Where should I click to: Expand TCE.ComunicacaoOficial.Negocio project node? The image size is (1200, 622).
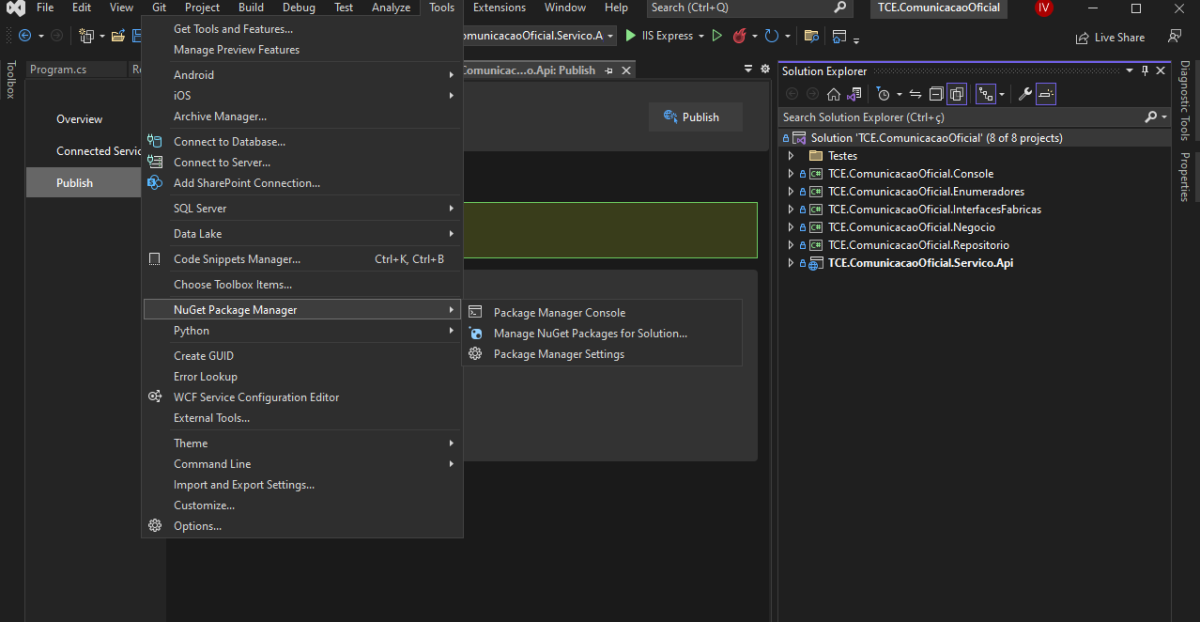point(791,228)
